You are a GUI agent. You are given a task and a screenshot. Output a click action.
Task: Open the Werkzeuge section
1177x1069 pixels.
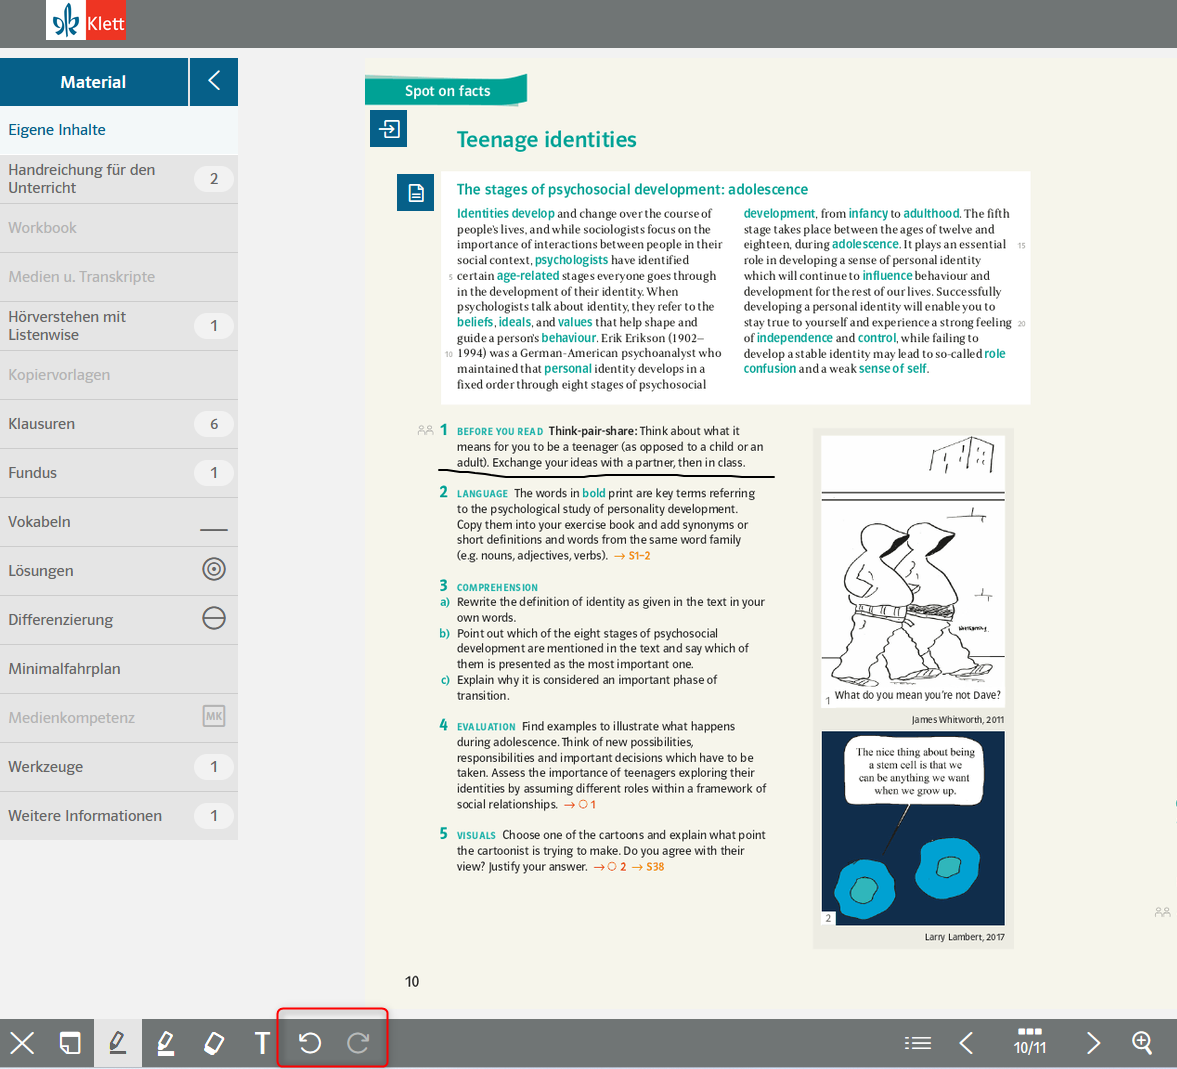(x=119, y=766)
